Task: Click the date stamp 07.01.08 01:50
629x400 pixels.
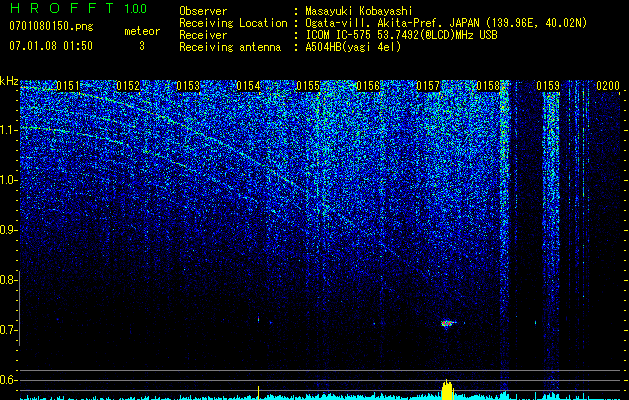Action: (x=51, y=45)
